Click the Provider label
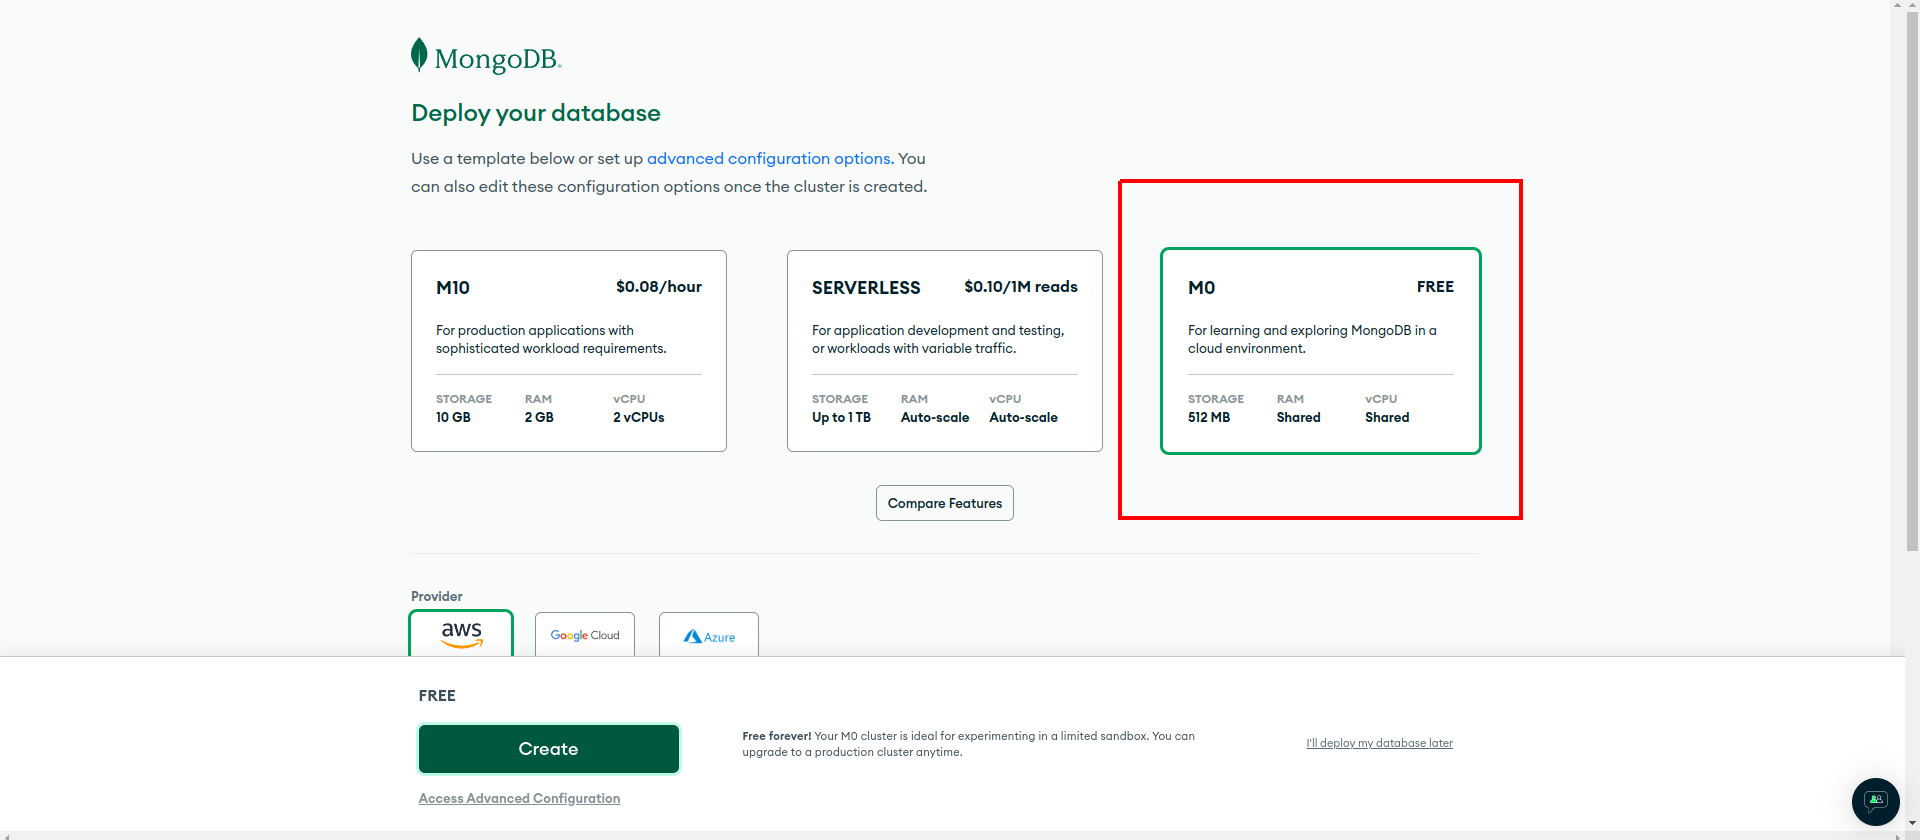 coord(437,596)
